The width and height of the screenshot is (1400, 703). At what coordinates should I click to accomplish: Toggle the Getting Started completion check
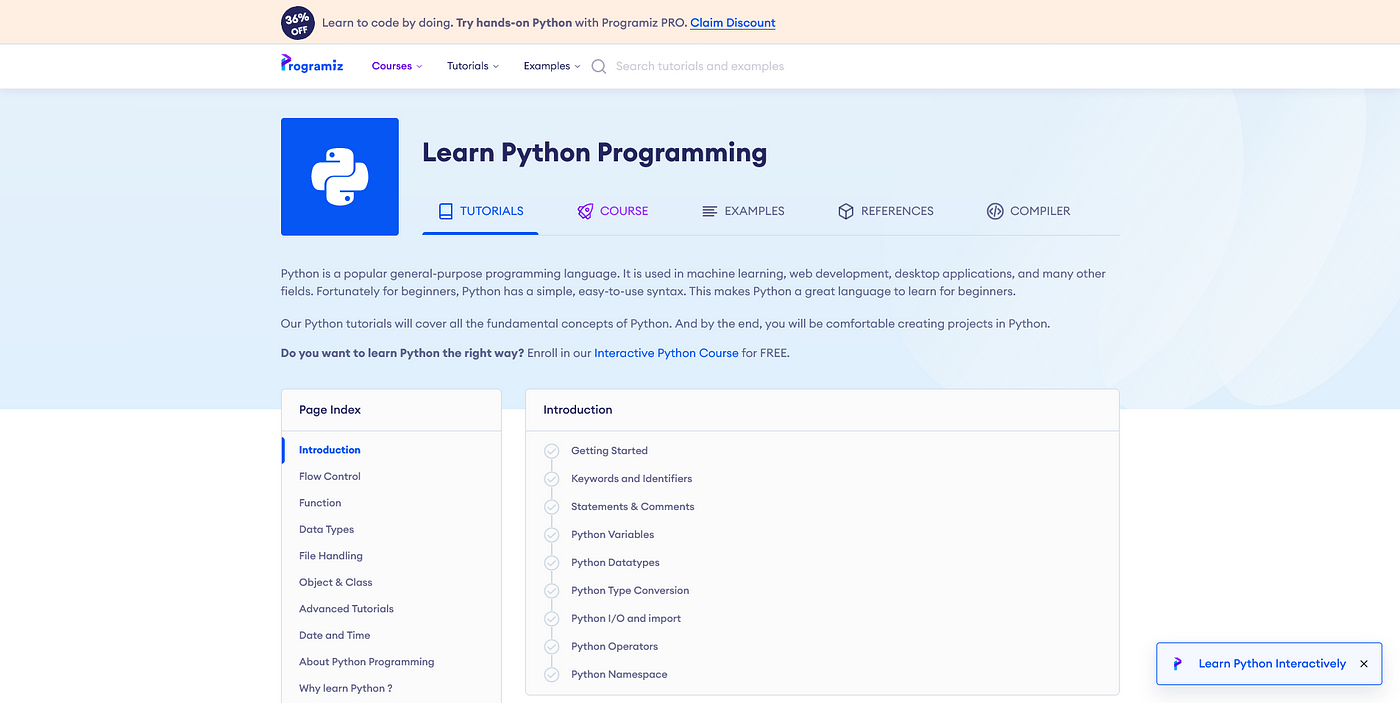pos(551,451)
